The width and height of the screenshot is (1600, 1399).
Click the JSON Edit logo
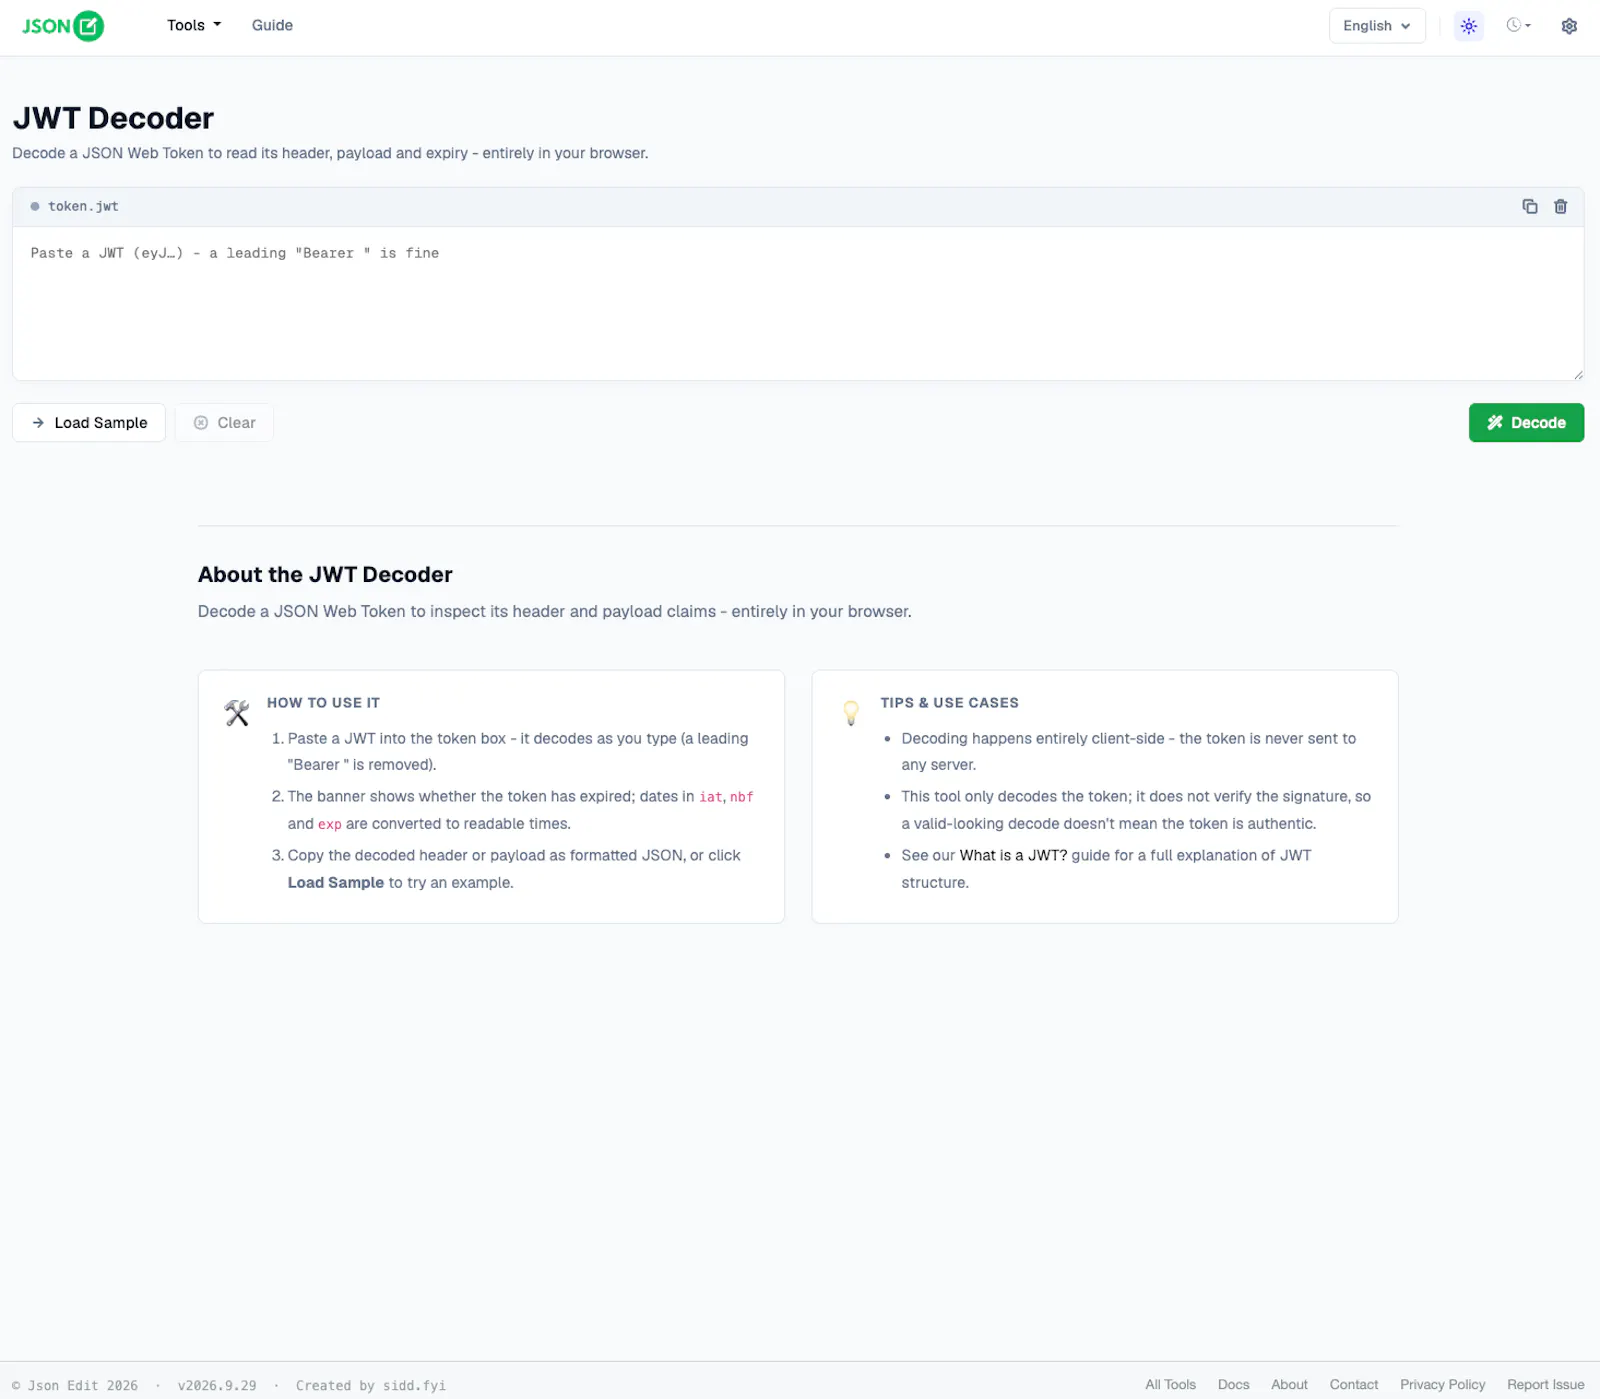coord(63,26)
